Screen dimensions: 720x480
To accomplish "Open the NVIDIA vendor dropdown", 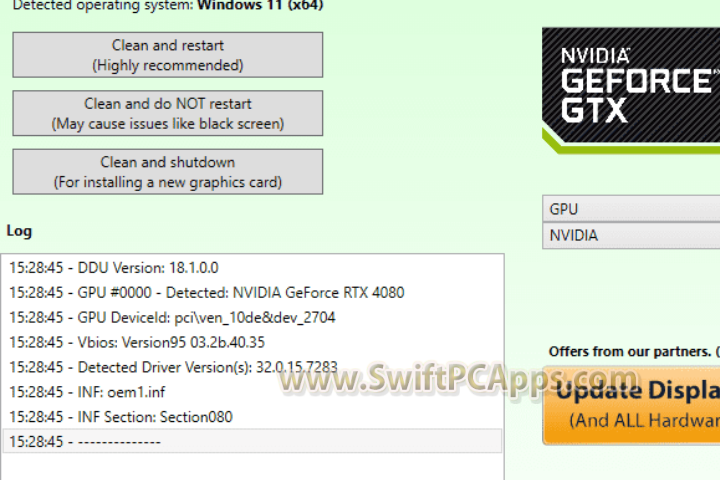I will click(x=631, y=236).
